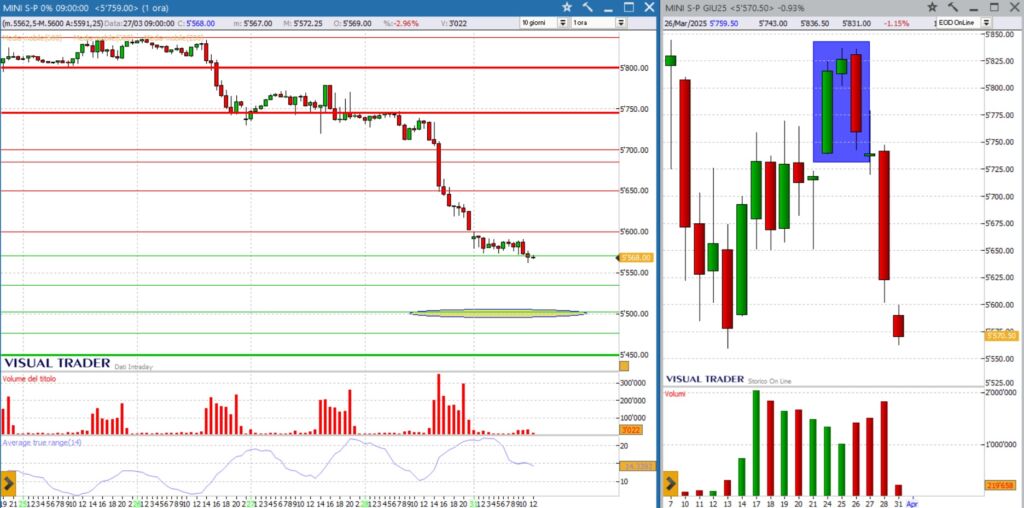Click the orange arrow button in daily chart corner
This screenshot has width=1024, height=508.
point(671,484)
